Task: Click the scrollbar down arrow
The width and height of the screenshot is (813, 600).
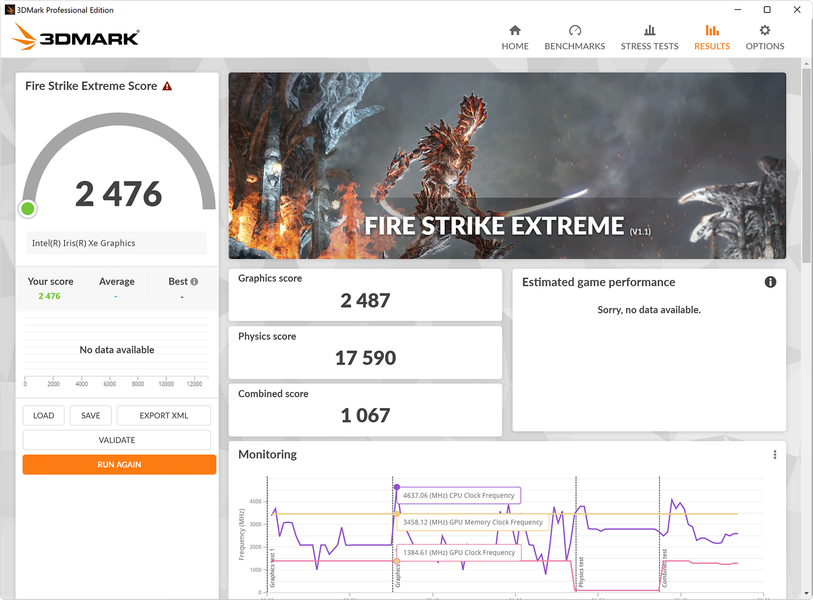Action: pos(806,593)
